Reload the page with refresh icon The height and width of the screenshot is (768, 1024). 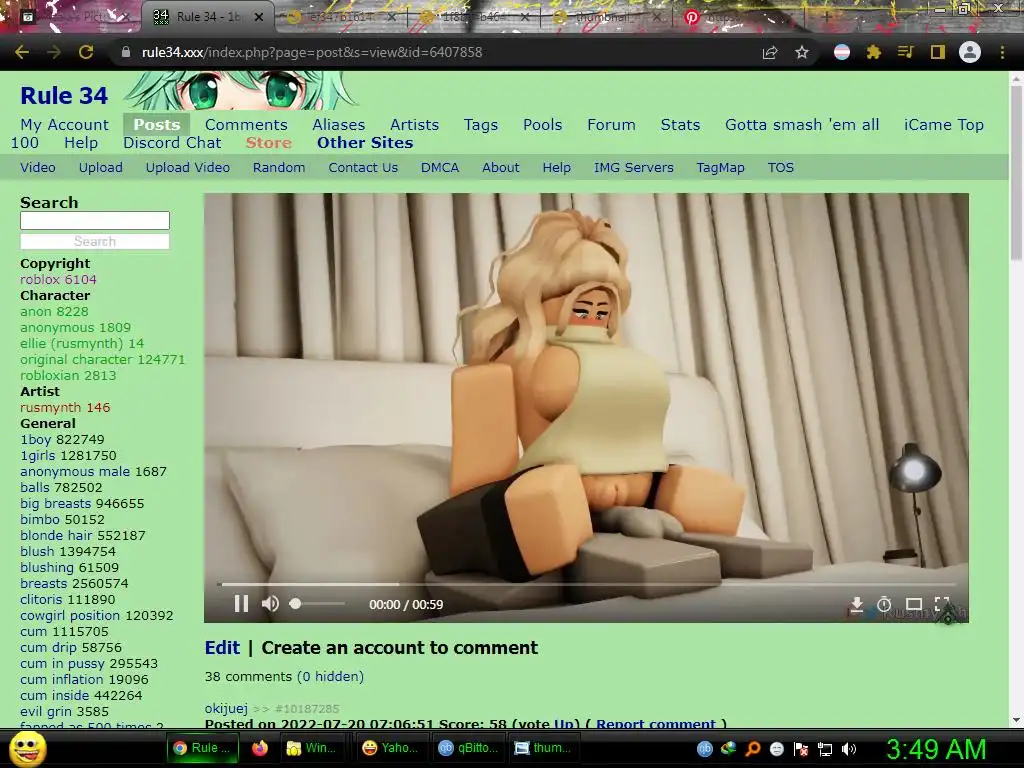tap(86, 52)
